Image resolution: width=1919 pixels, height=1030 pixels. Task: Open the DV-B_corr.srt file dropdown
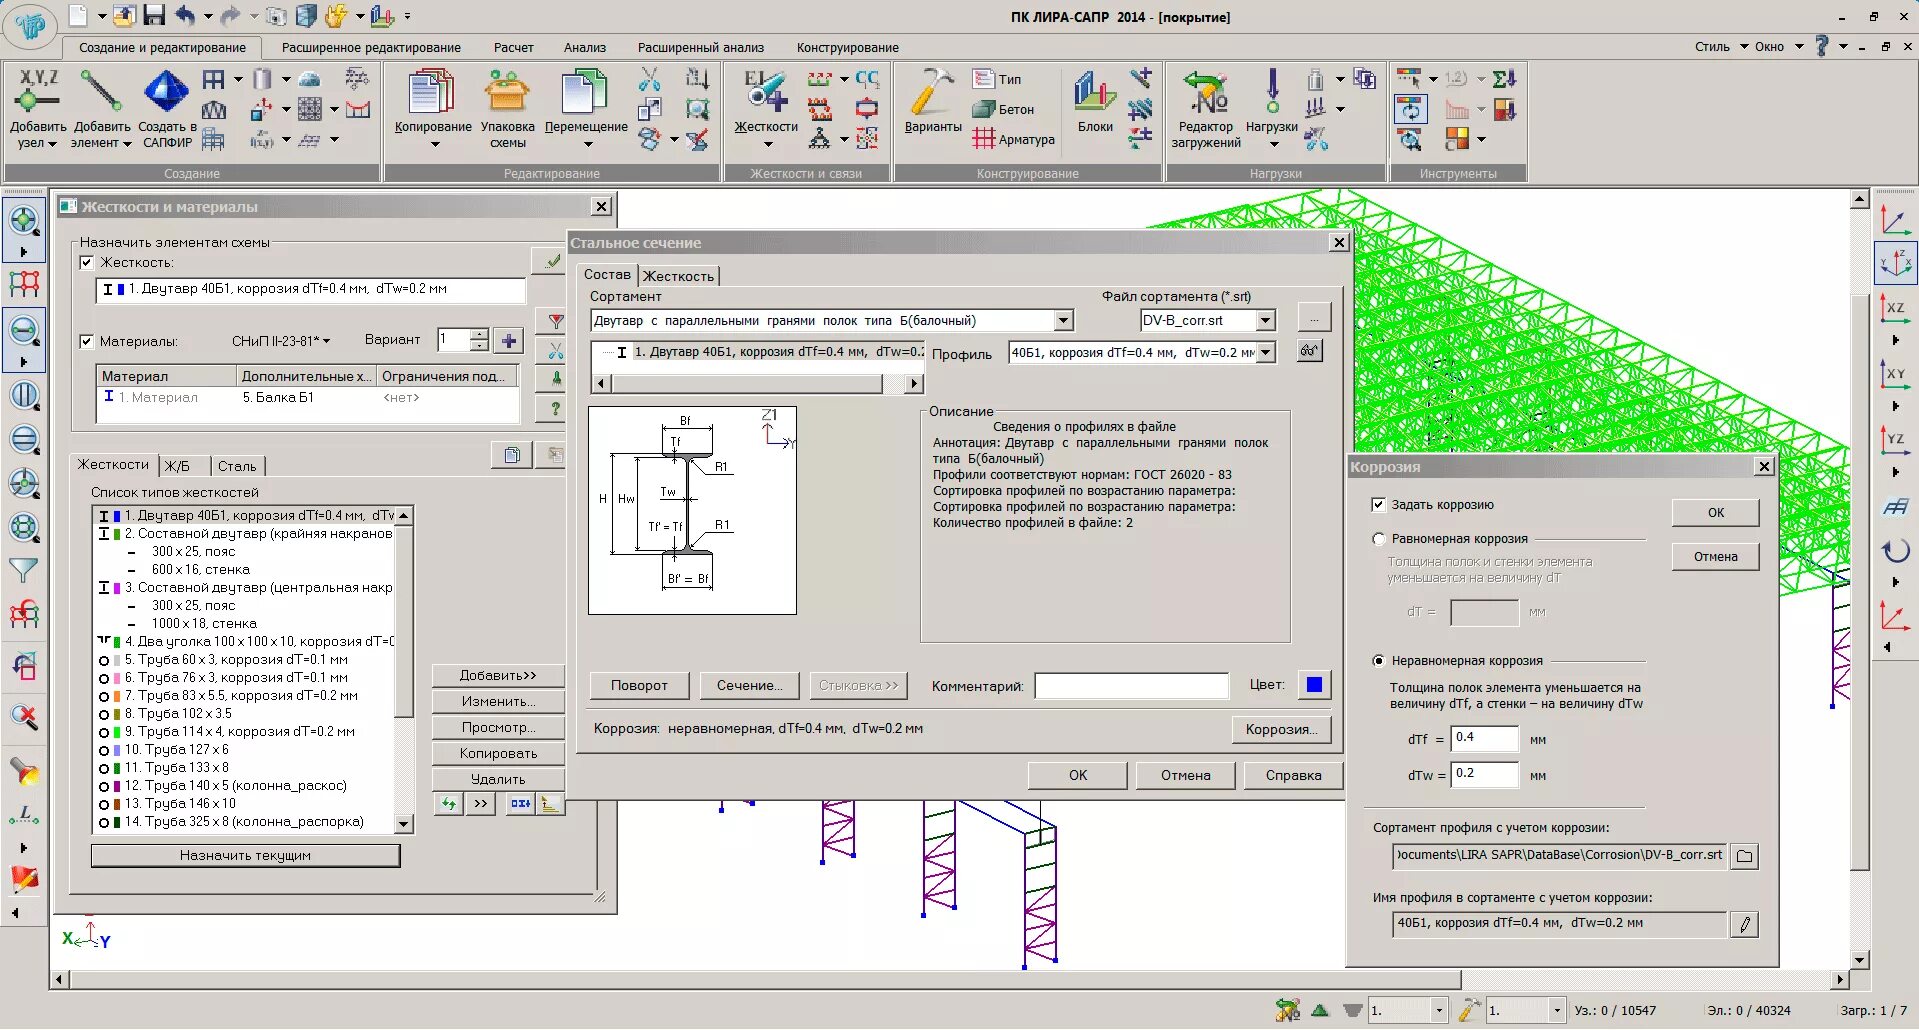click(x=1266, y=321)
